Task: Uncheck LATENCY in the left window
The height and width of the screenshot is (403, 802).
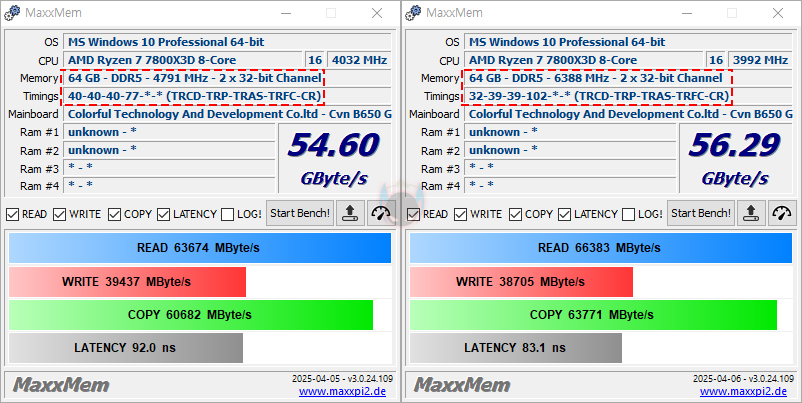Action: point(164,214)
